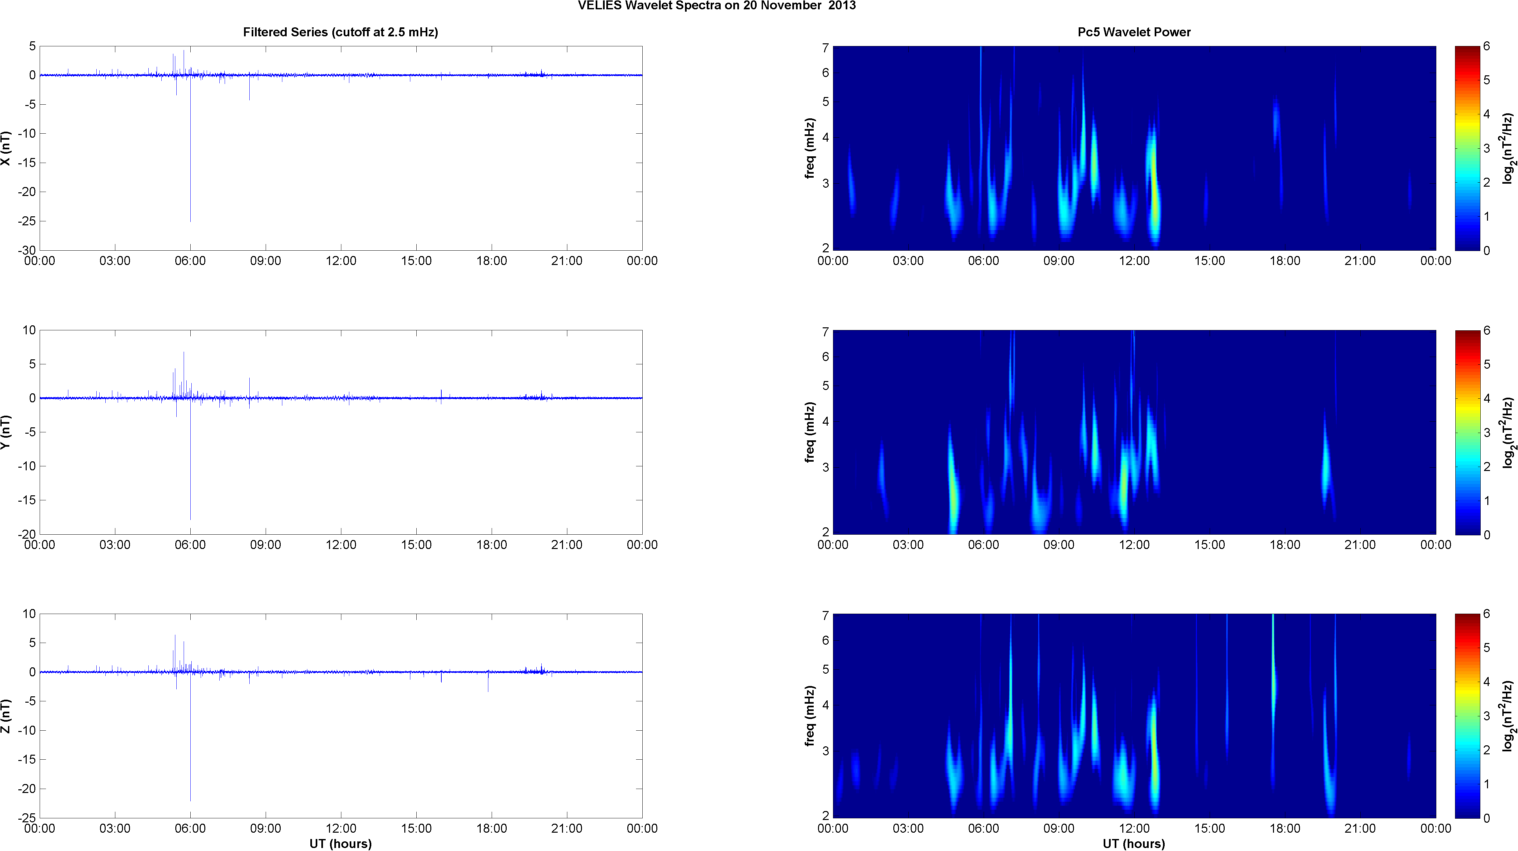Click 'UT (hours)' label under the bottom spectrogram
This screenshot has width=1518, height=851.
(1134, 844)
